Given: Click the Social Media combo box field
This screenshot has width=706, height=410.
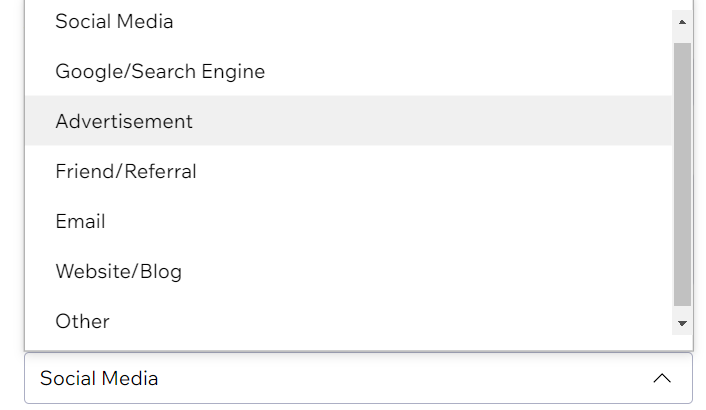Looking at the screenshot, I should point(300,379).
